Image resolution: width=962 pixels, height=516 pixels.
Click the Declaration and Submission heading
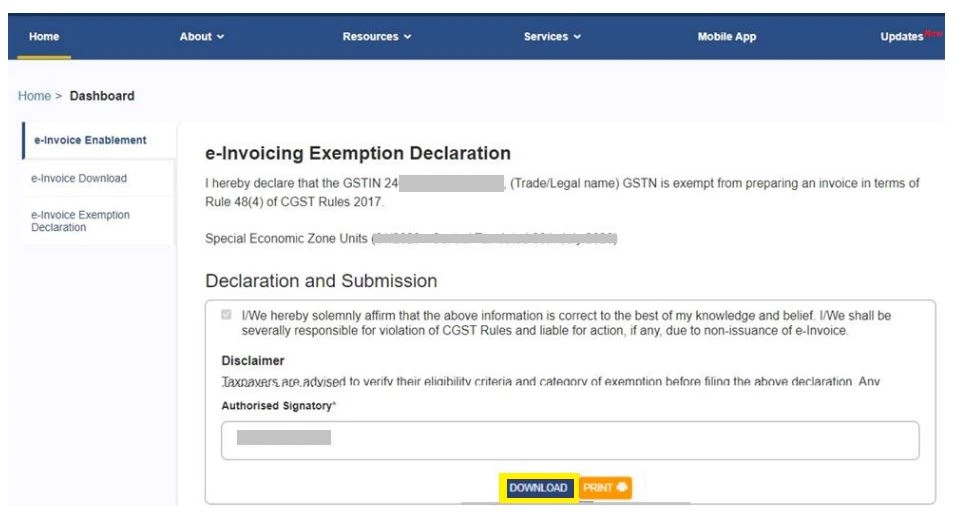pos(320,281)
